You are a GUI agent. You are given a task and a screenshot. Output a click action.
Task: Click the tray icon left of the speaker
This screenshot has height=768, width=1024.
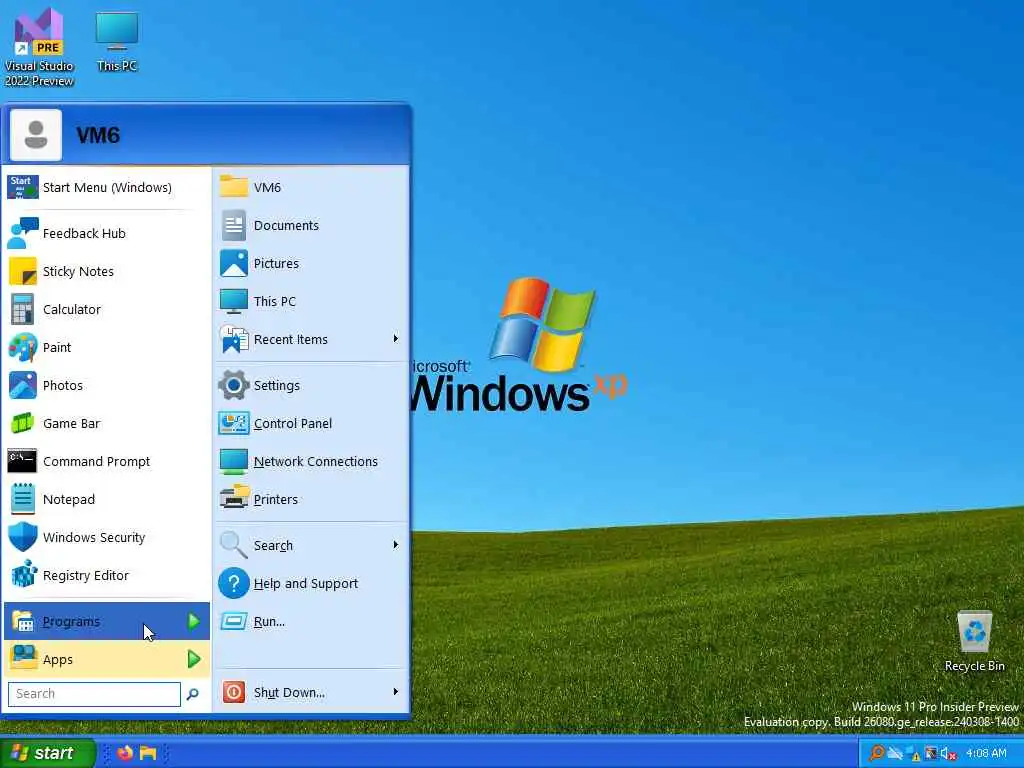[931, 754]
